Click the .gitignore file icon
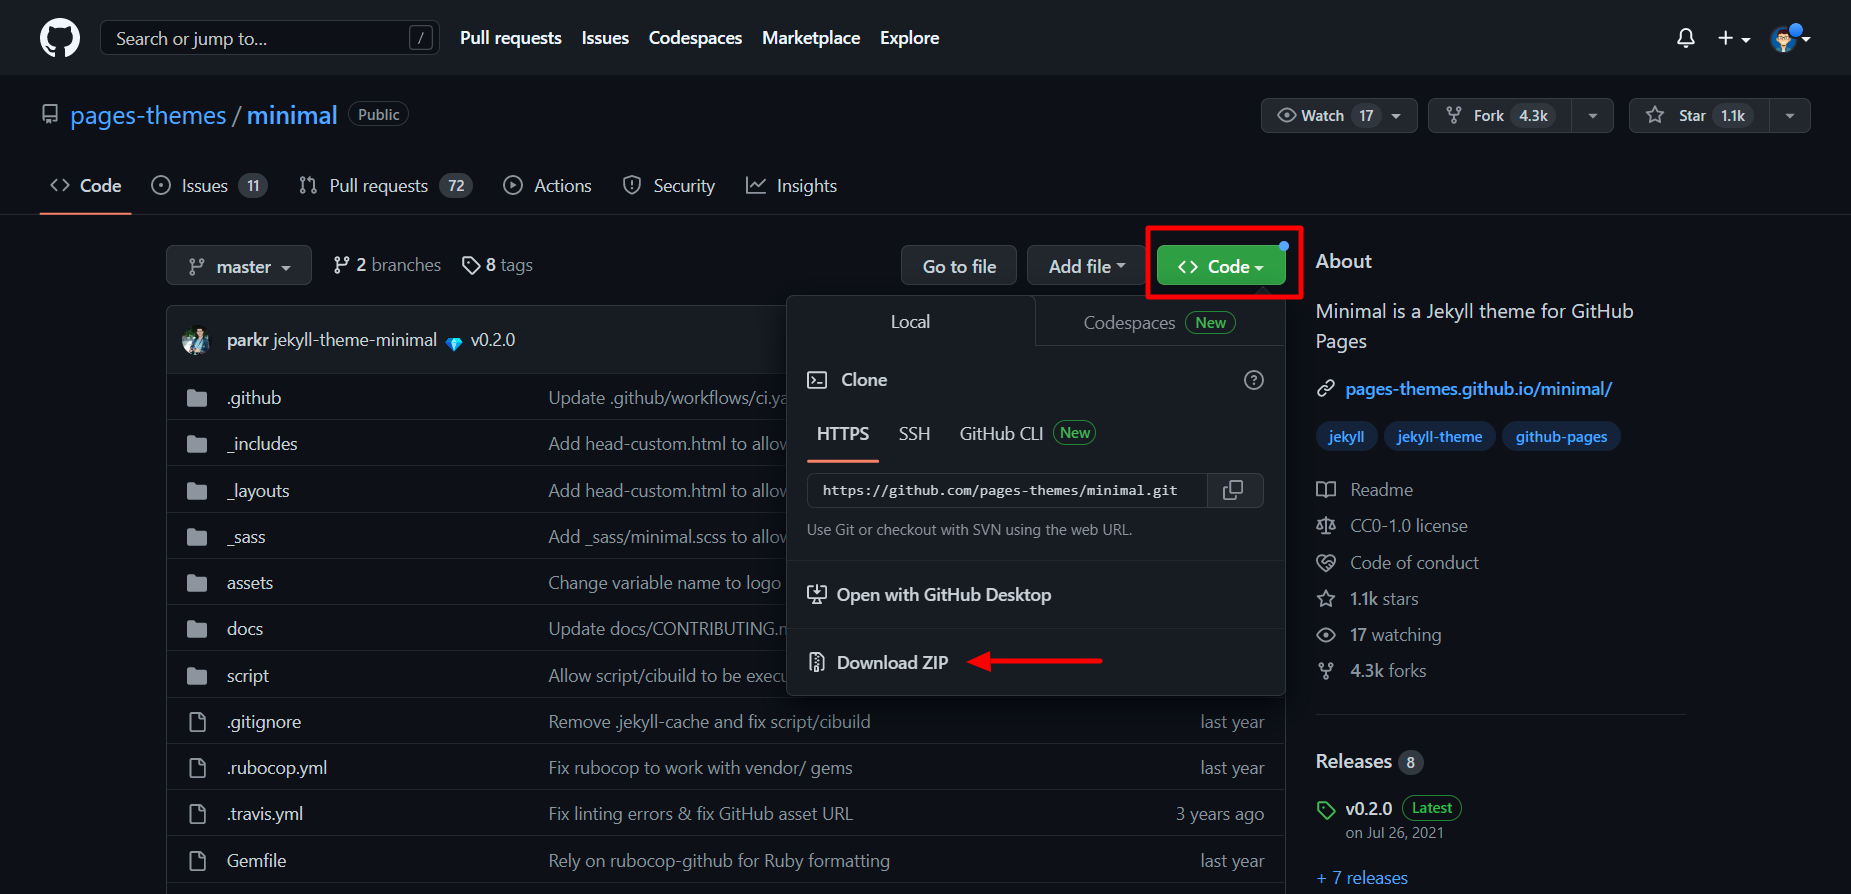This screenshot has width=1851, height=894. [197, 722]
